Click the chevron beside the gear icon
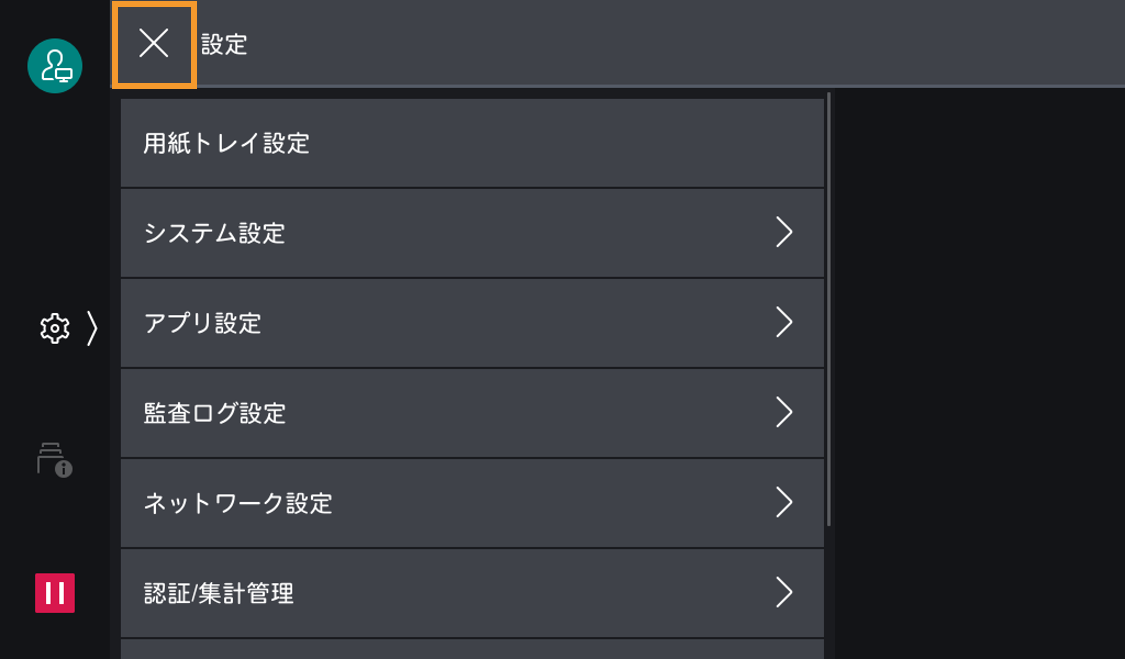Viewport: 1125px width, 659px height. coord(92,327)
